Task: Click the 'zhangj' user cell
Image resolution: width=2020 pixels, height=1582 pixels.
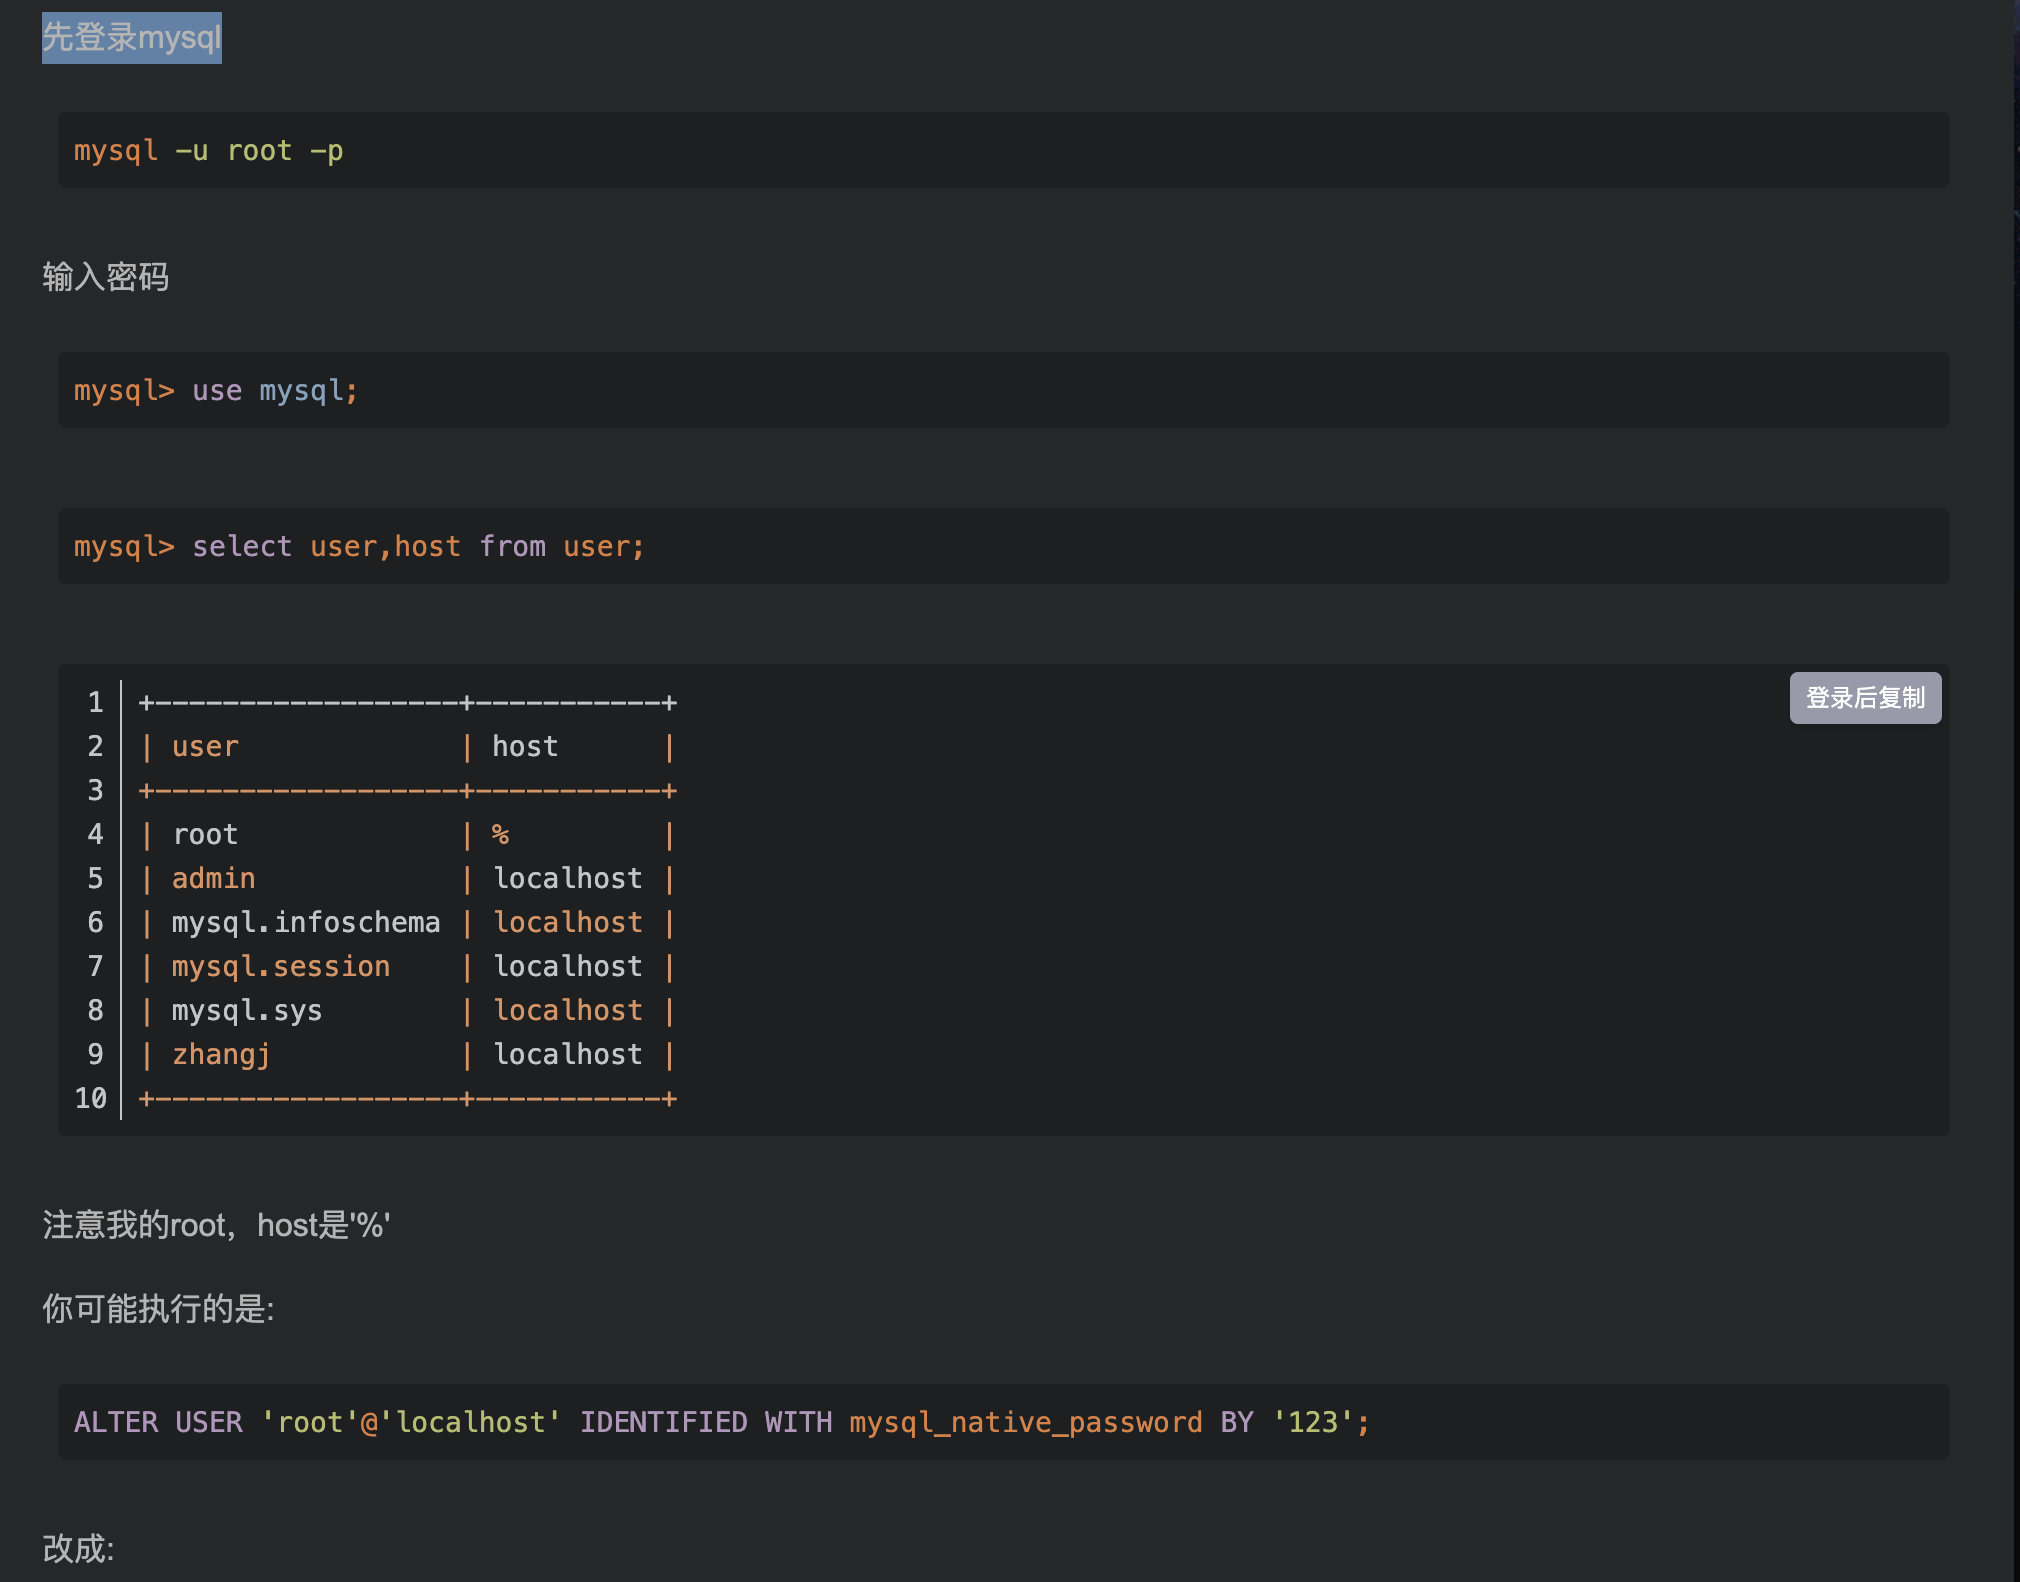Action: (221, 1054)
